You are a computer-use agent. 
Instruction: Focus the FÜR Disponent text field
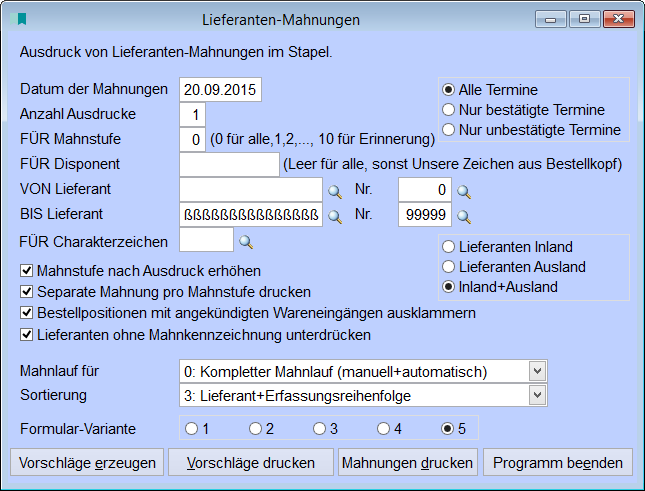click(229, 164)
